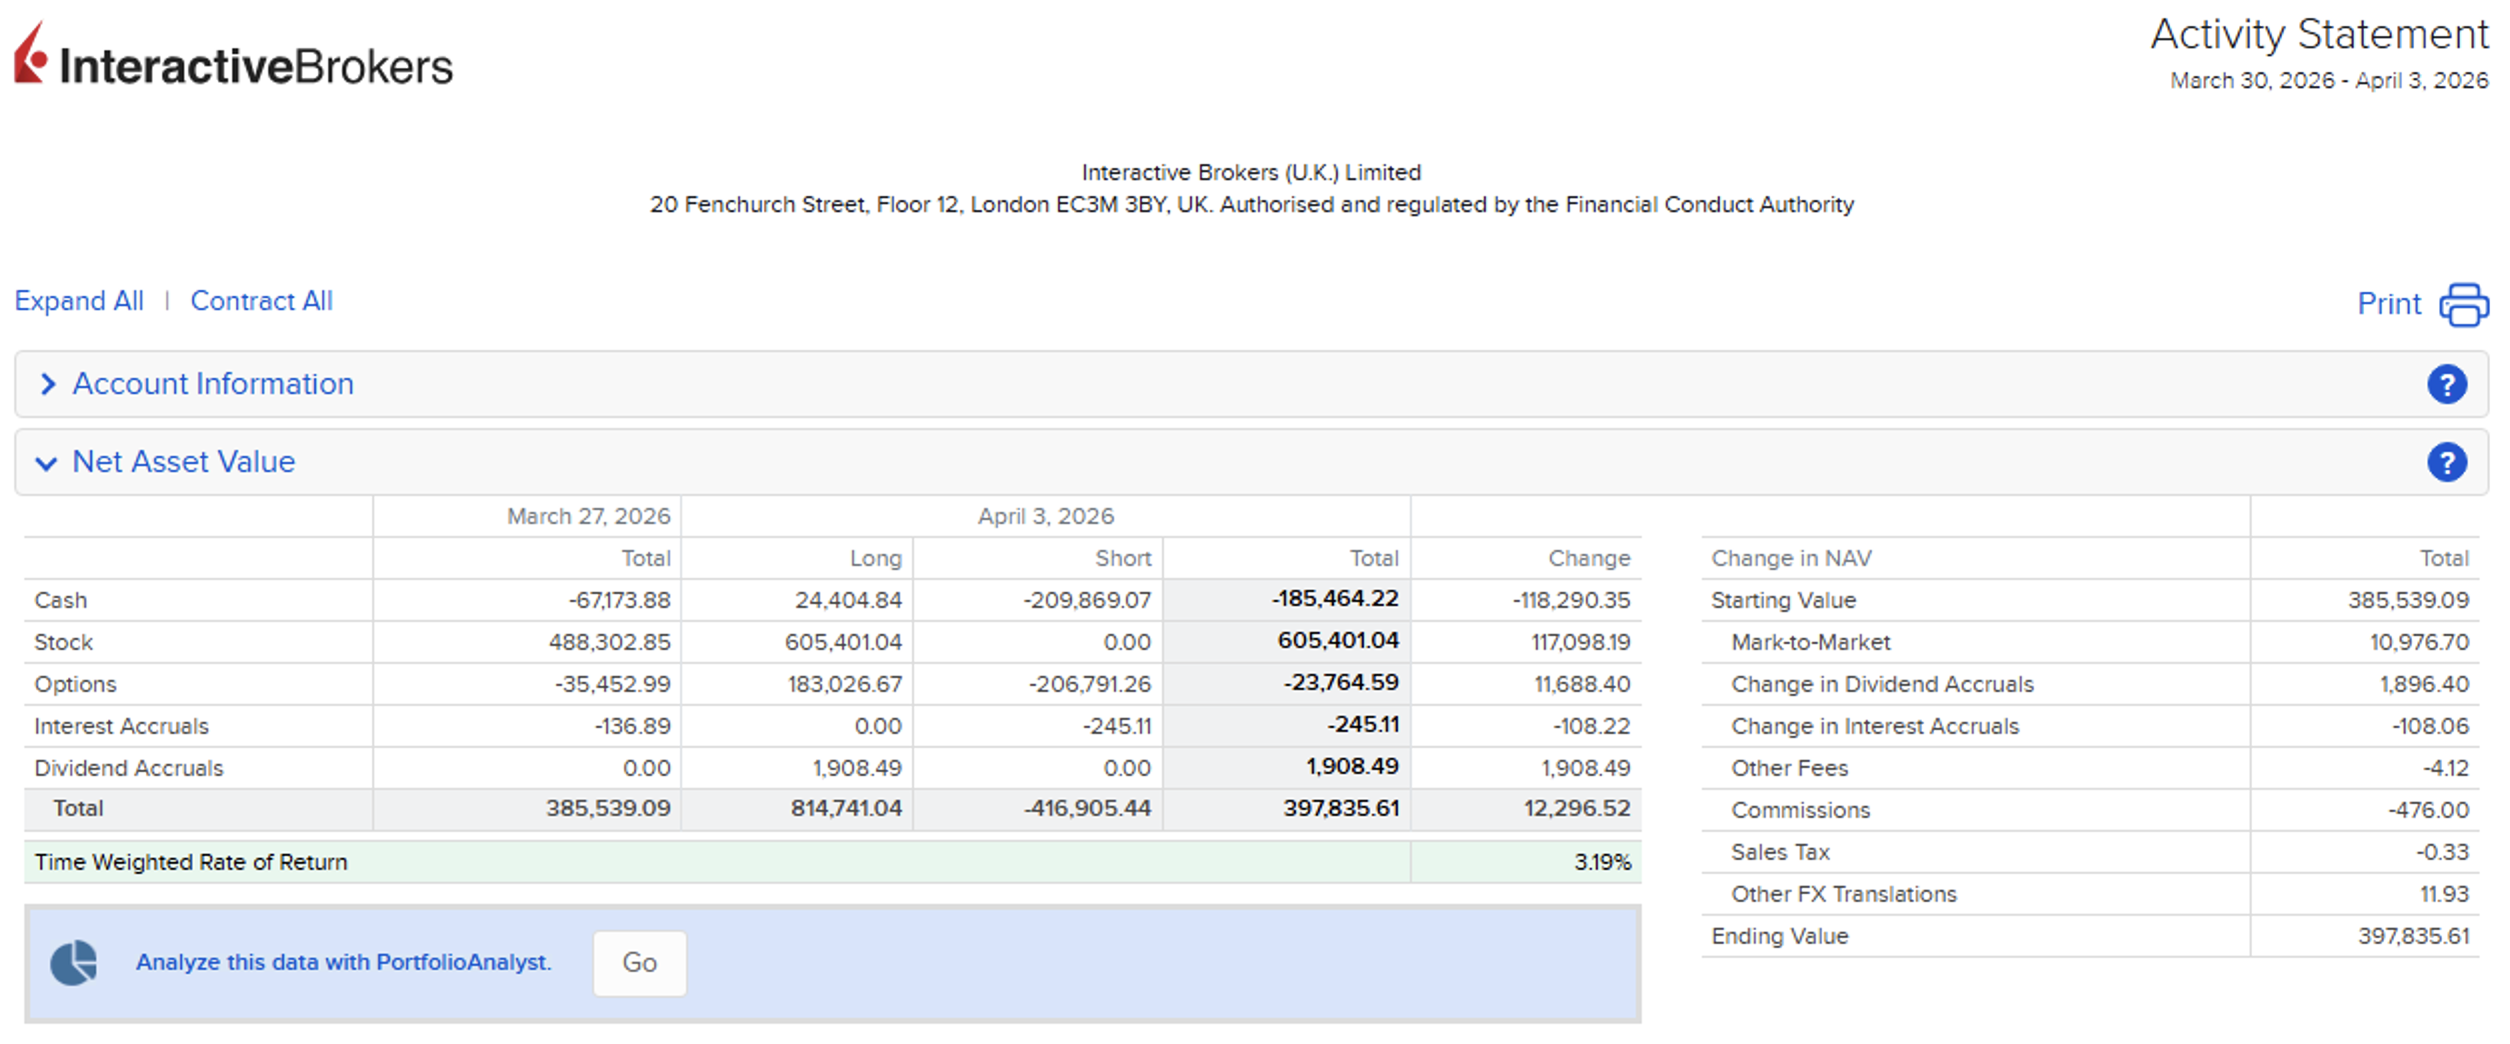This screenshot has width=2510, height=1044.
Task: Expand the Account Information chevron
Action: tap(47, 384)
